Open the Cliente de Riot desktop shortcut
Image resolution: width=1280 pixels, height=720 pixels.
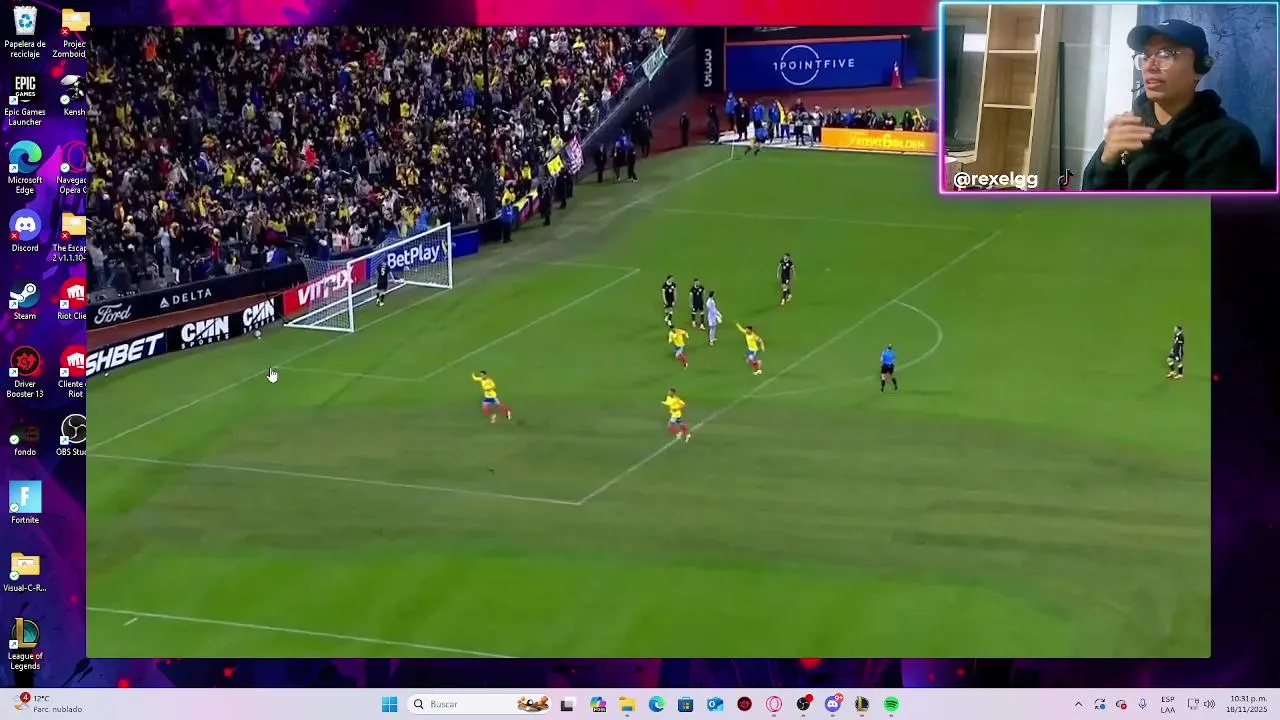click(x=72, y=372)
